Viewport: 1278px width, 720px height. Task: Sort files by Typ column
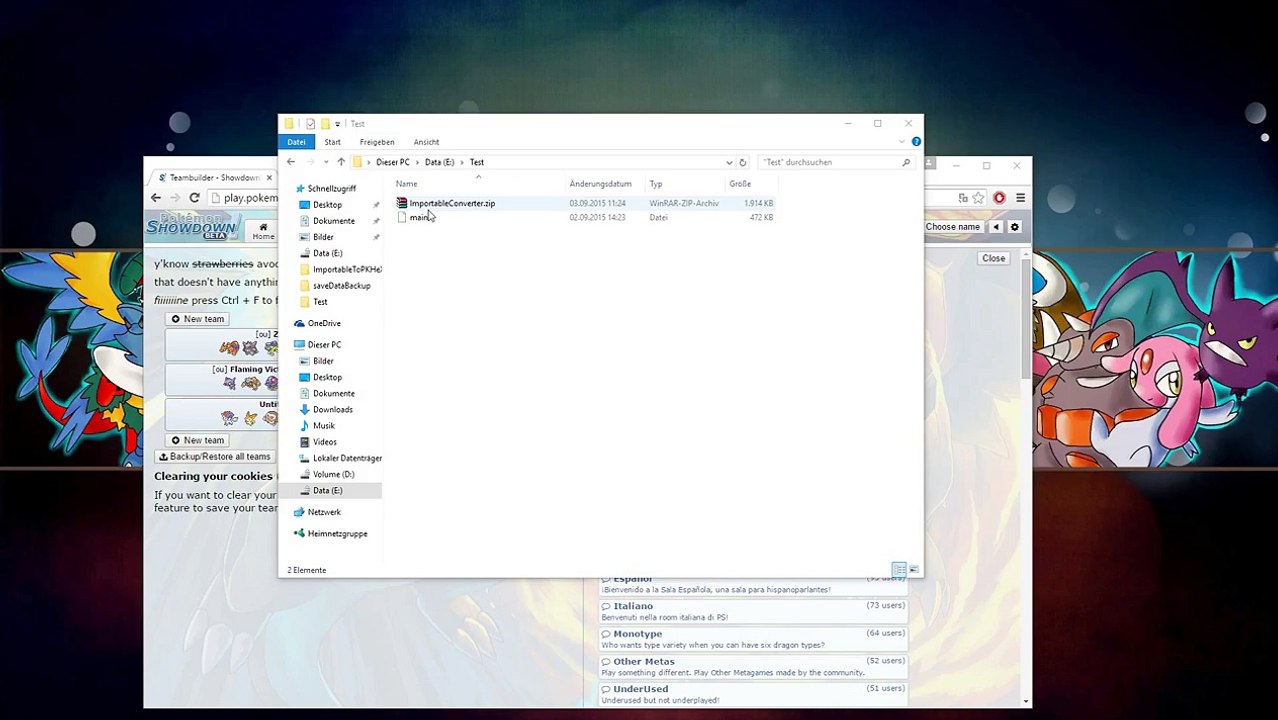pos(656,184)
